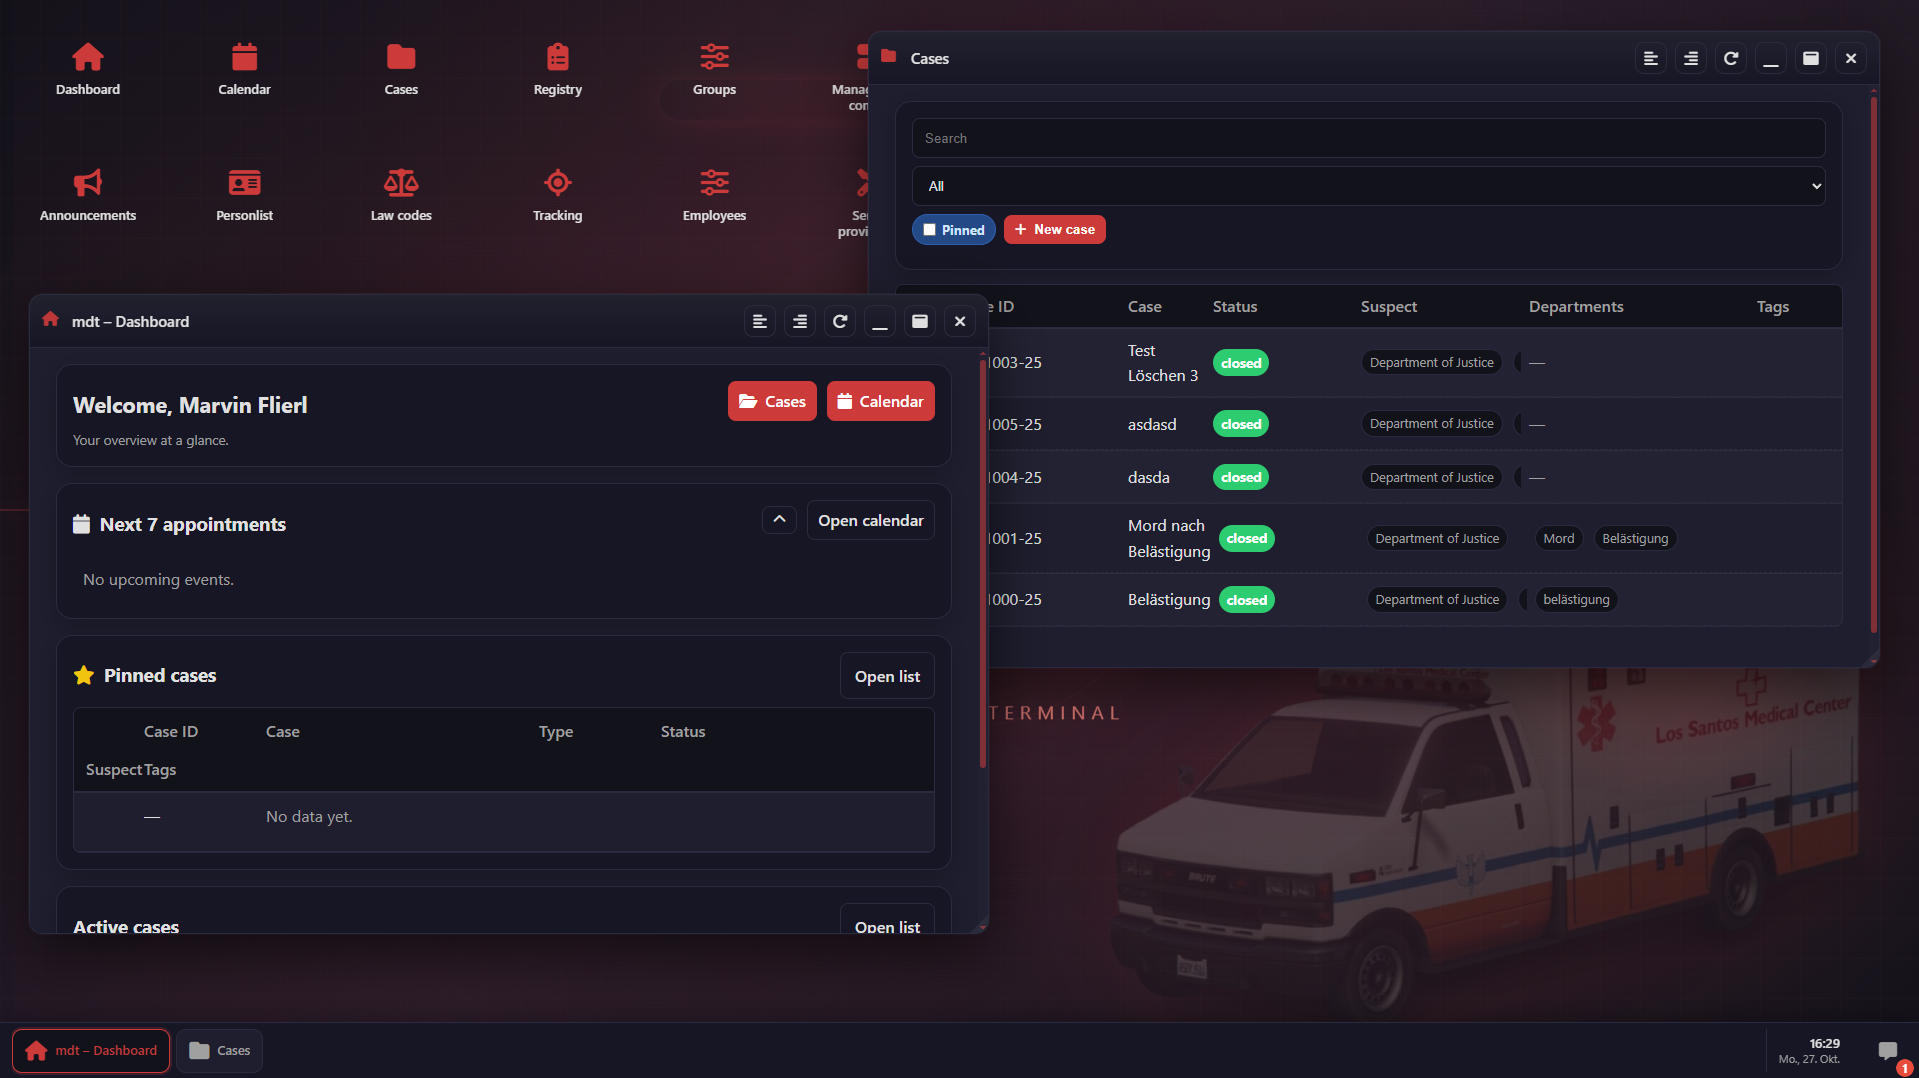Click the red Cases button on dashboard
The image size is (1919, 1078).
point(772,401)
